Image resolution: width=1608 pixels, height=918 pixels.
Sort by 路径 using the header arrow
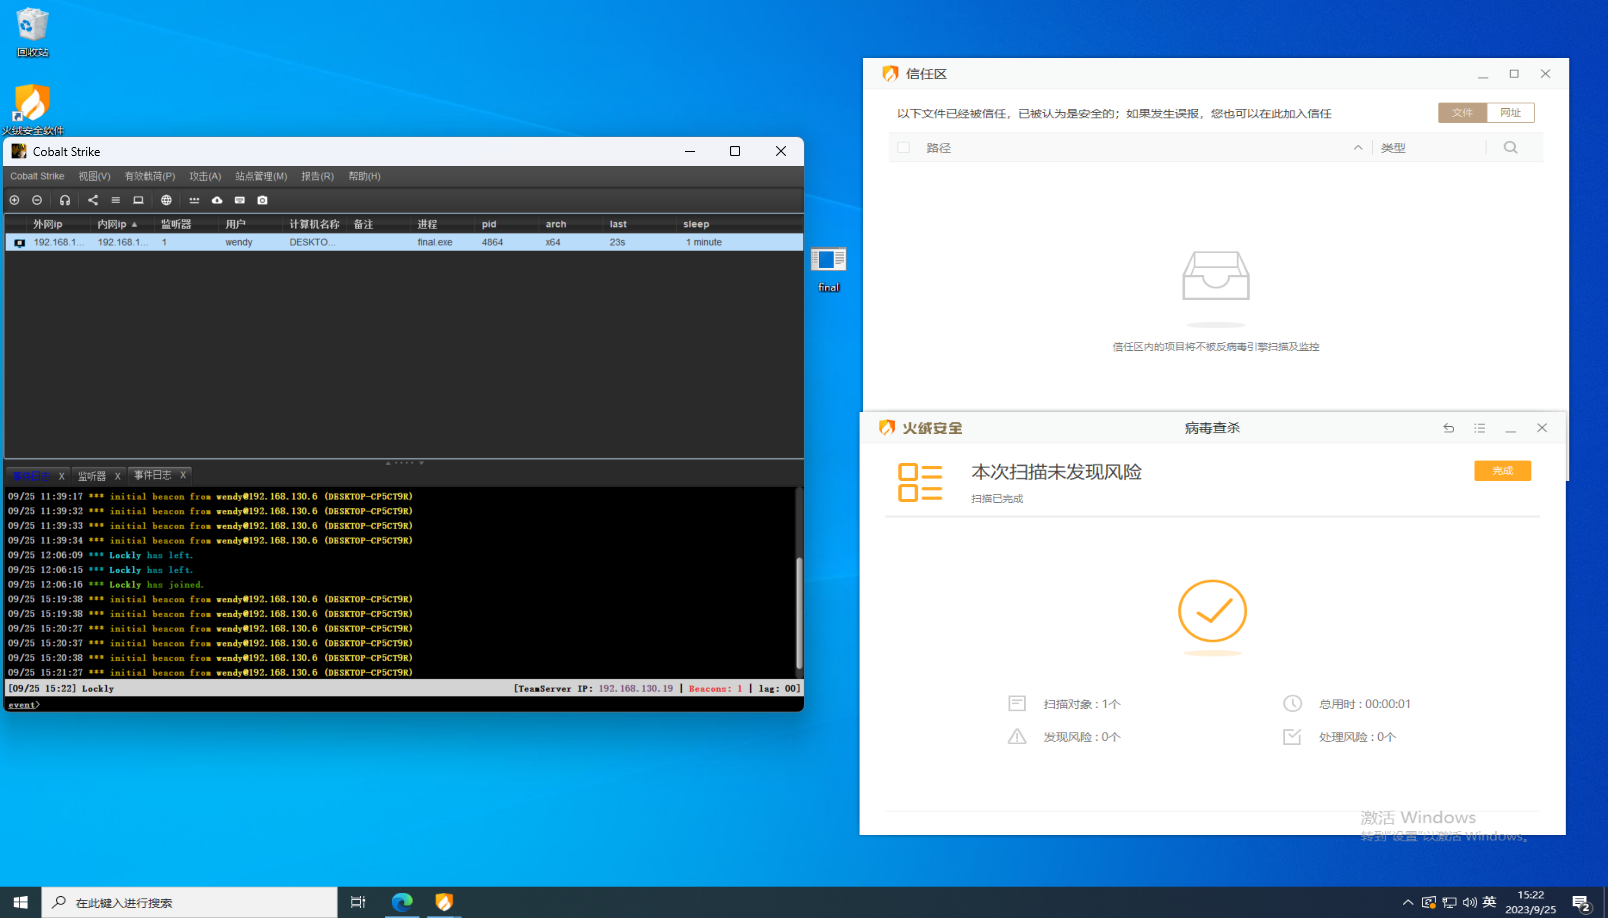1358,148
